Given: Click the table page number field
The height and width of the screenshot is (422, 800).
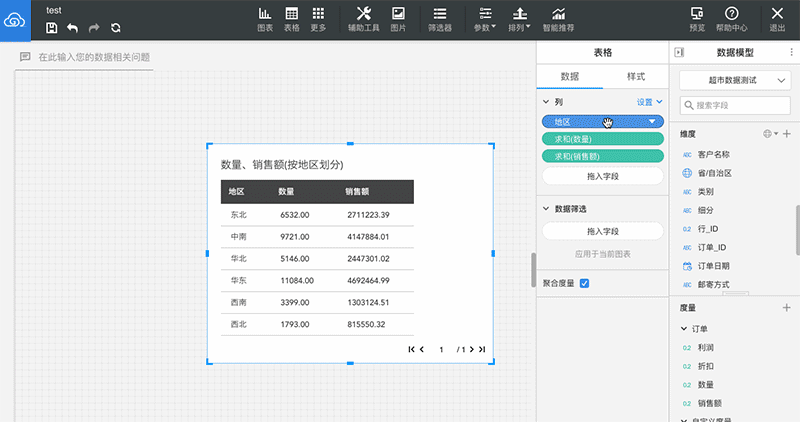Looking at the screenshot, I should [441, 350].
